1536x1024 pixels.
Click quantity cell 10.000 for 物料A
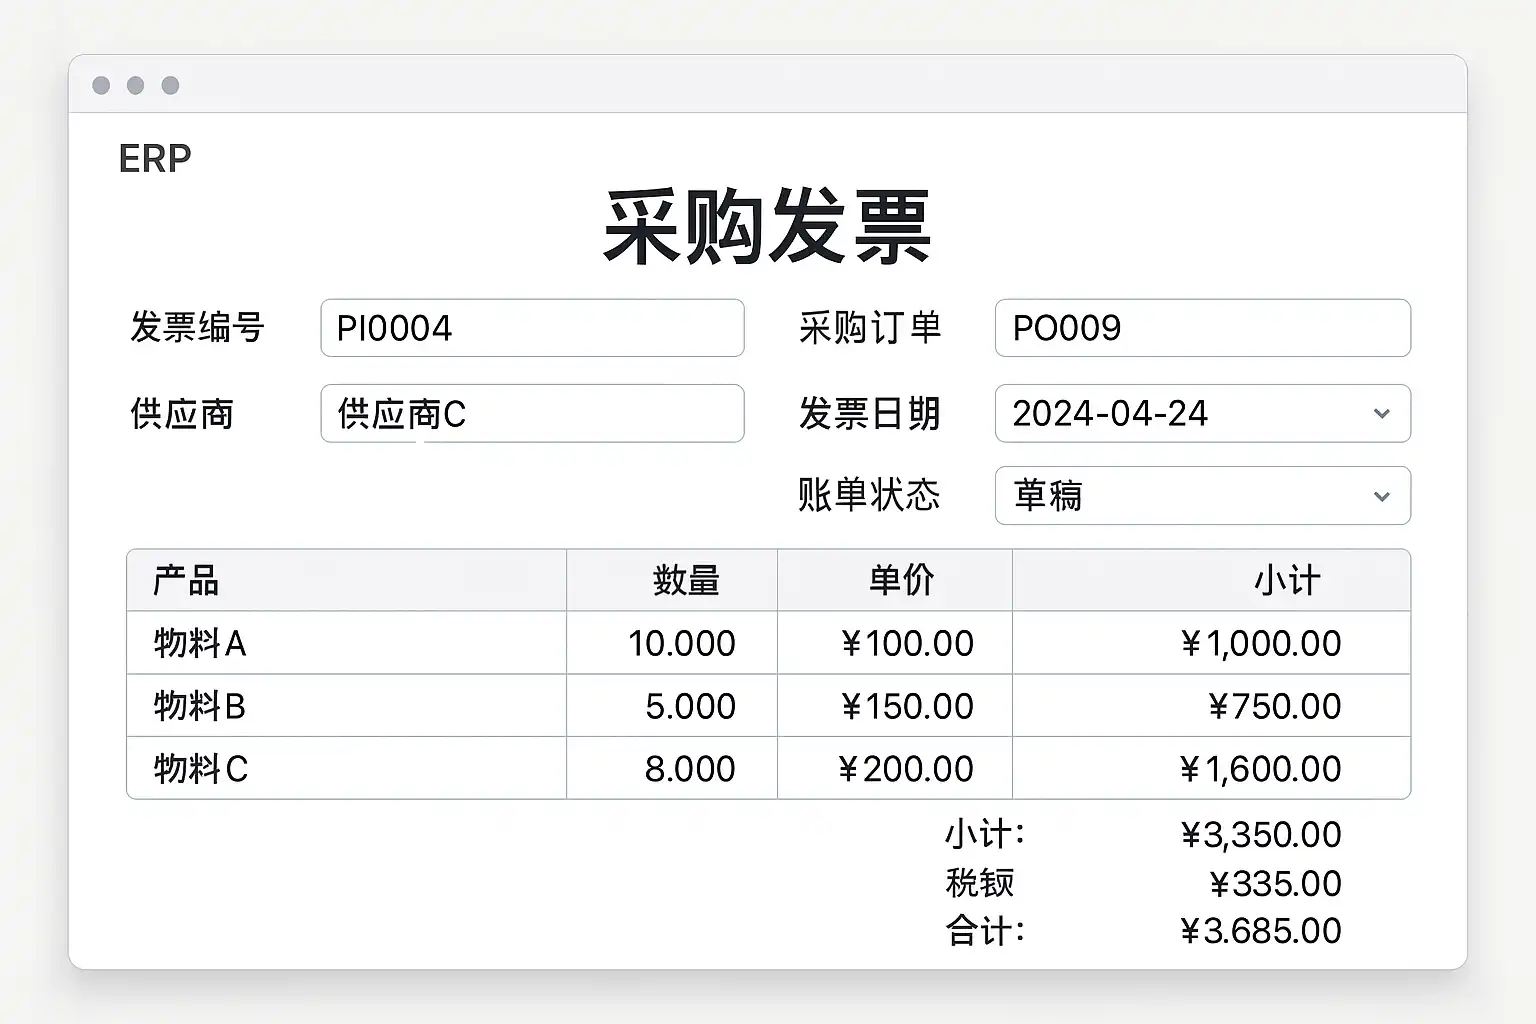pyautogui.click(x=681, y=643)
